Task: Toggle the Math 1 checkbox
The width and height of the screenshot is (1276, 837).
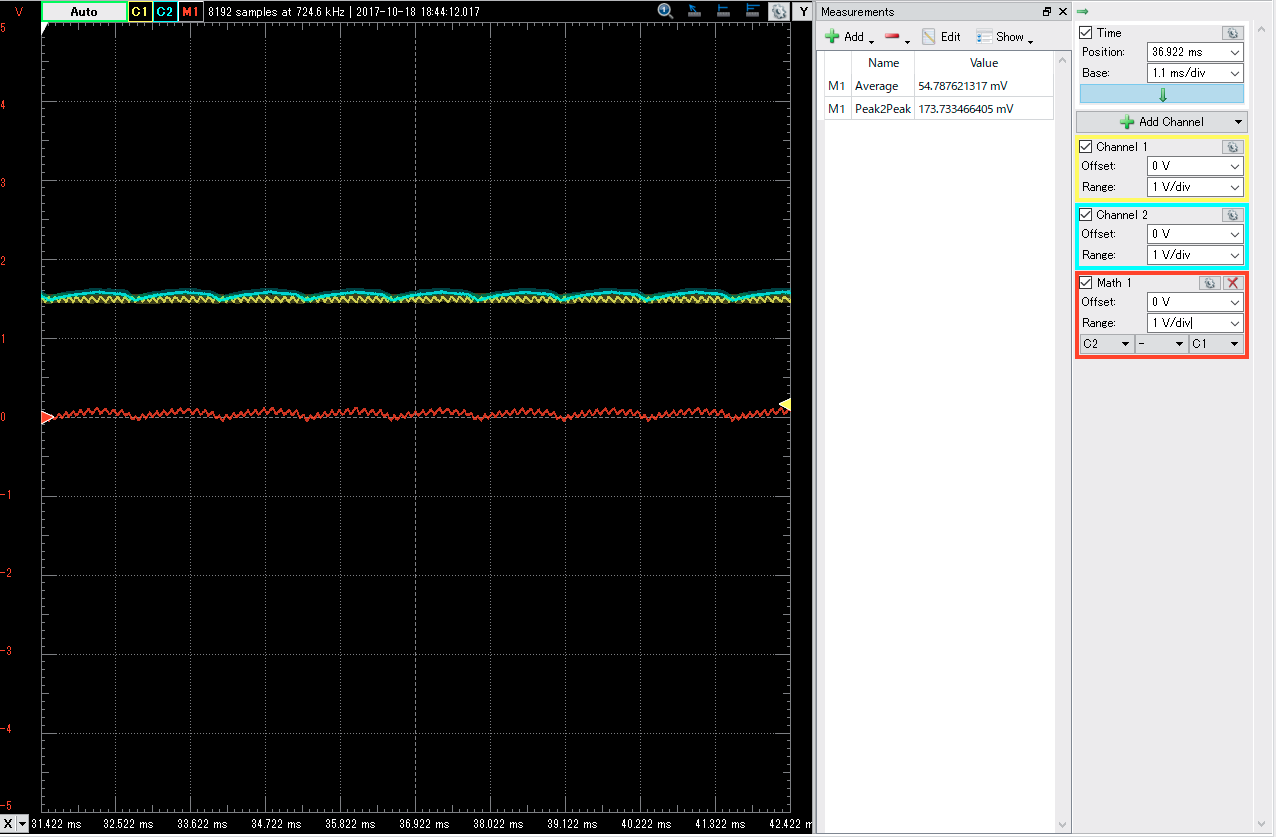Action: (x=1087, y=283)
